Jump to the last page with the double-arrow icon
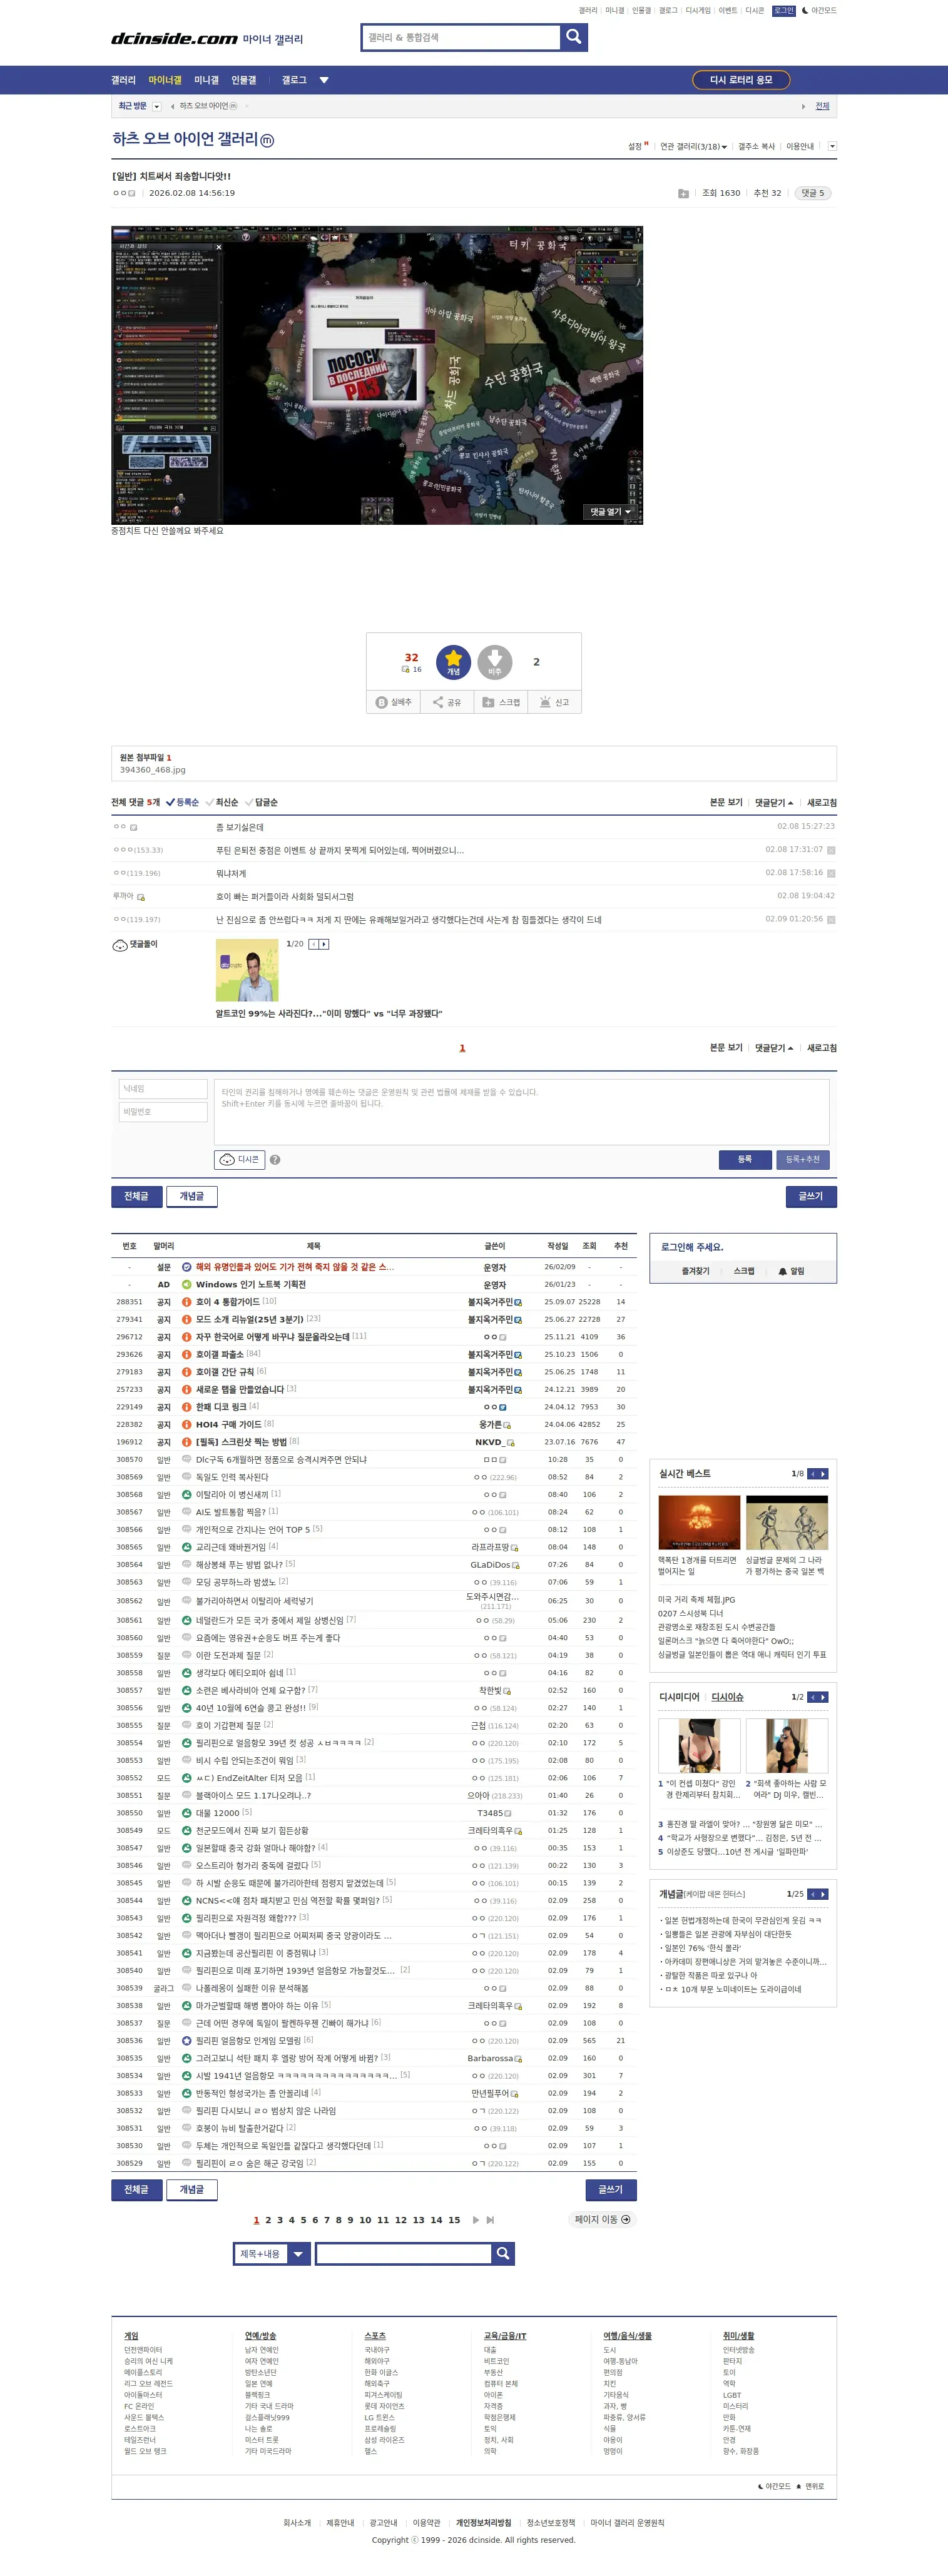Viewport: 948px width, 2576px height. pos(490,2220)
